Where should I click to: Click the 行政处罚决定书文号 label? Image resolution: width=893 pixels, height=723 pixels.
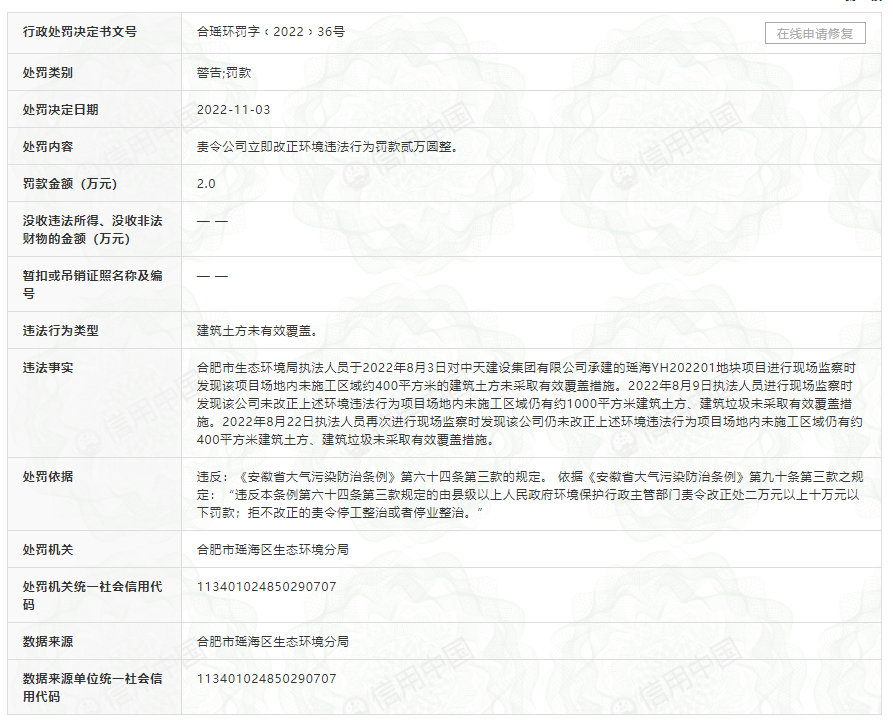(80, 32)
